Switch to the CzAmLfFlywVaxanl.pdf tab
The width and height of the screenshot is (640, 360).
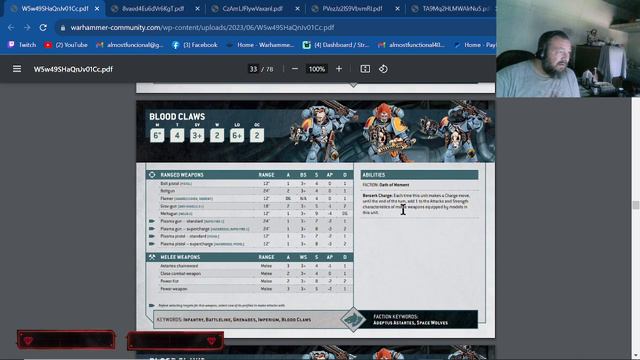[252, 8]
